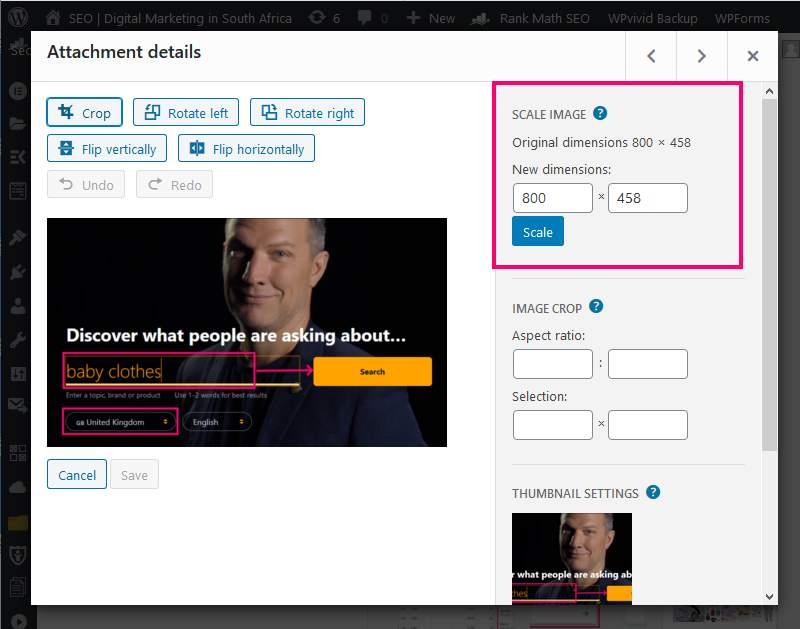Open the comments bubble showing 0
Image resolution: width=800 pixels, height=629 pixels.
tap(372, 18)
